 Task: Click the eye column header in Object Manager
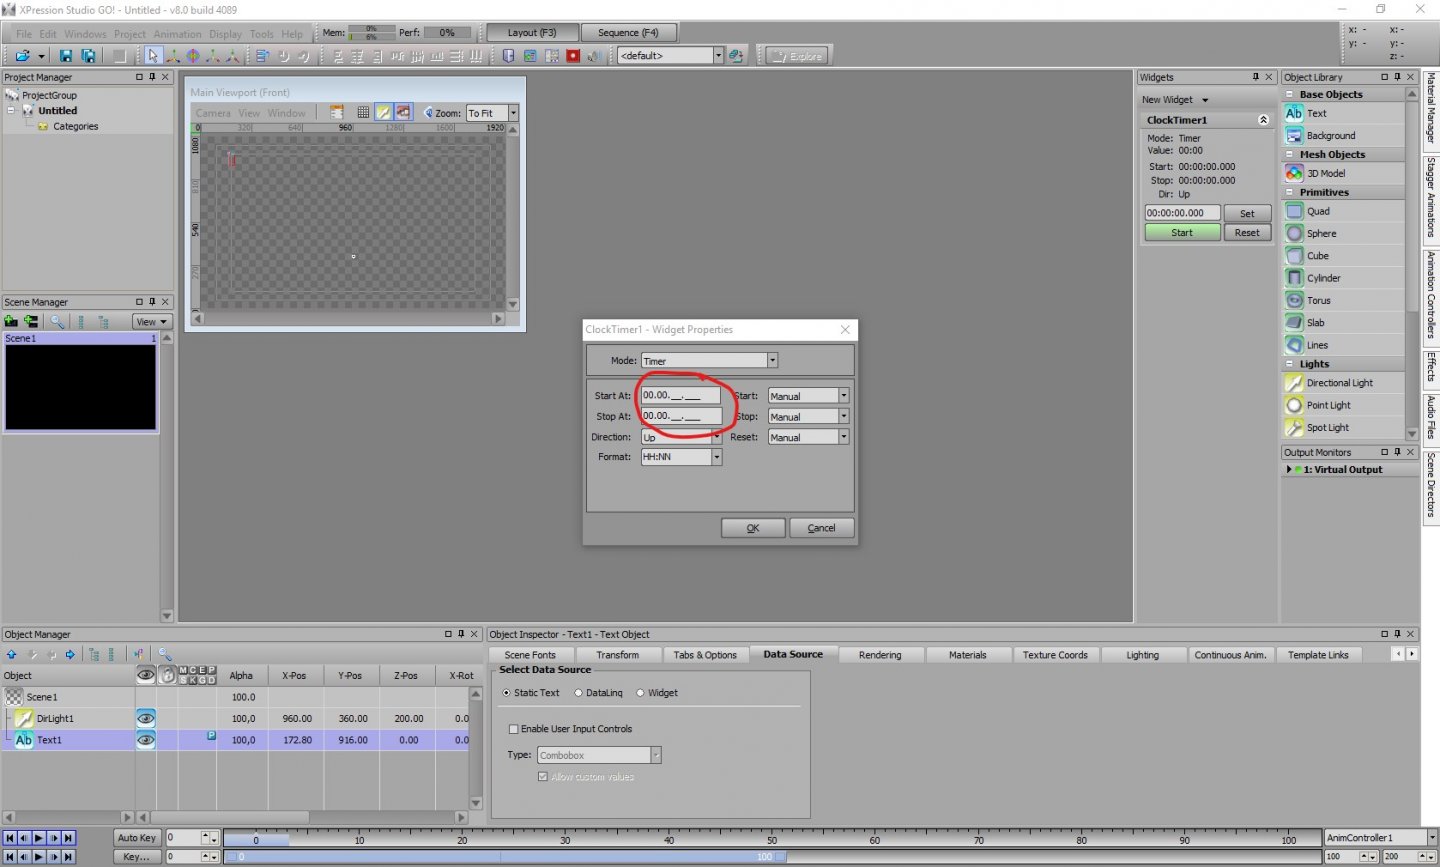coord(146,675)
